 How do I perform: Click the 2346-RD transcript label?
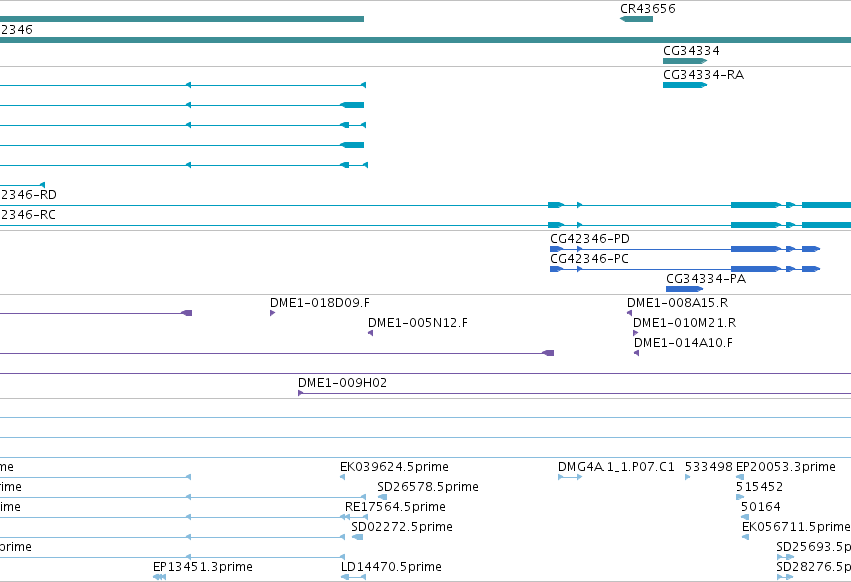28,194
